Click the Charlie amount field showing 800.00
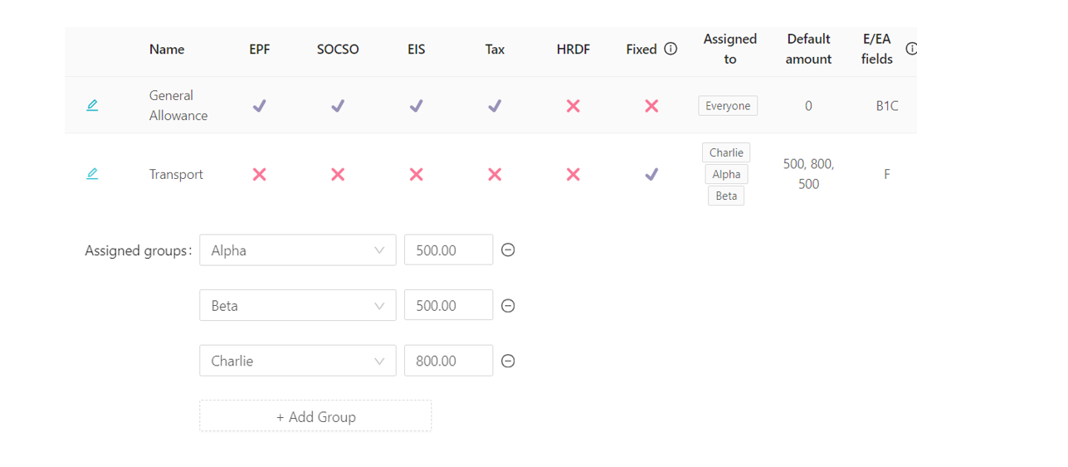Image resolution: width=1068 pixels, height=467 pixels. [x=447, y=361]
